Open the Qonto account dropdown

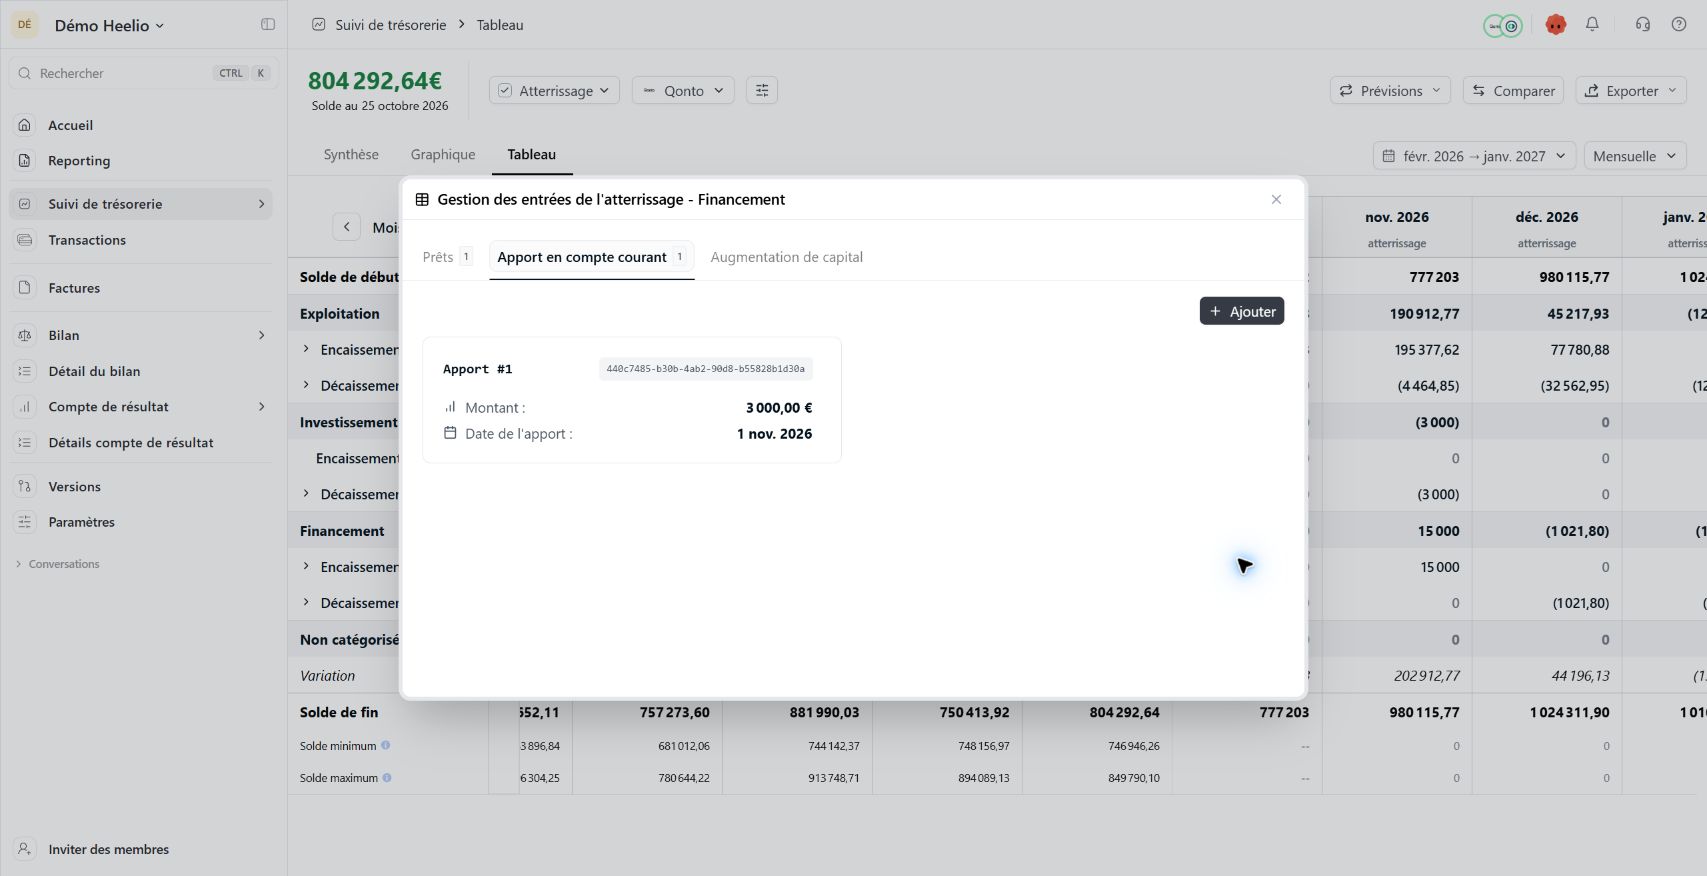point(683,90)
